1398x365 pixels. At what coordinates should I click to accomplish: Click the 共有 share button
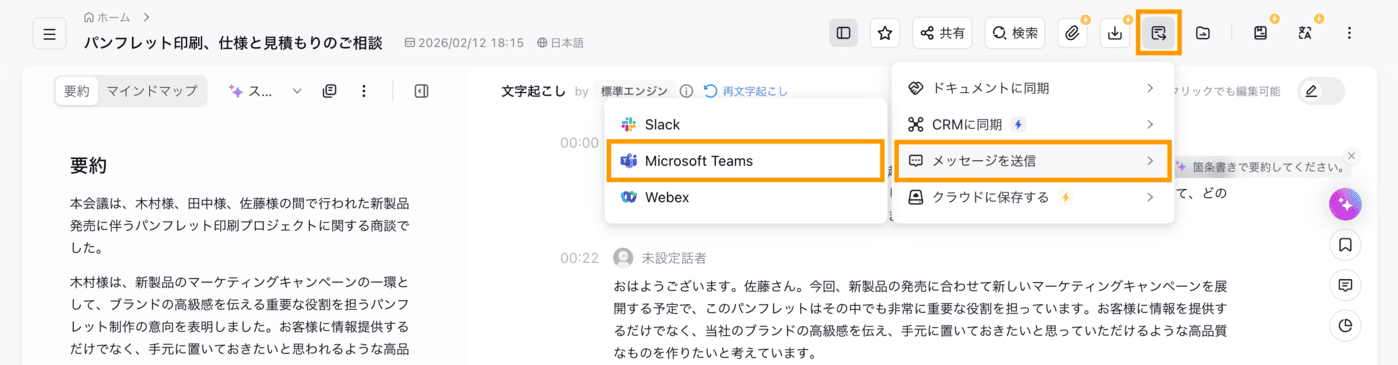click(x=943, y=33)
